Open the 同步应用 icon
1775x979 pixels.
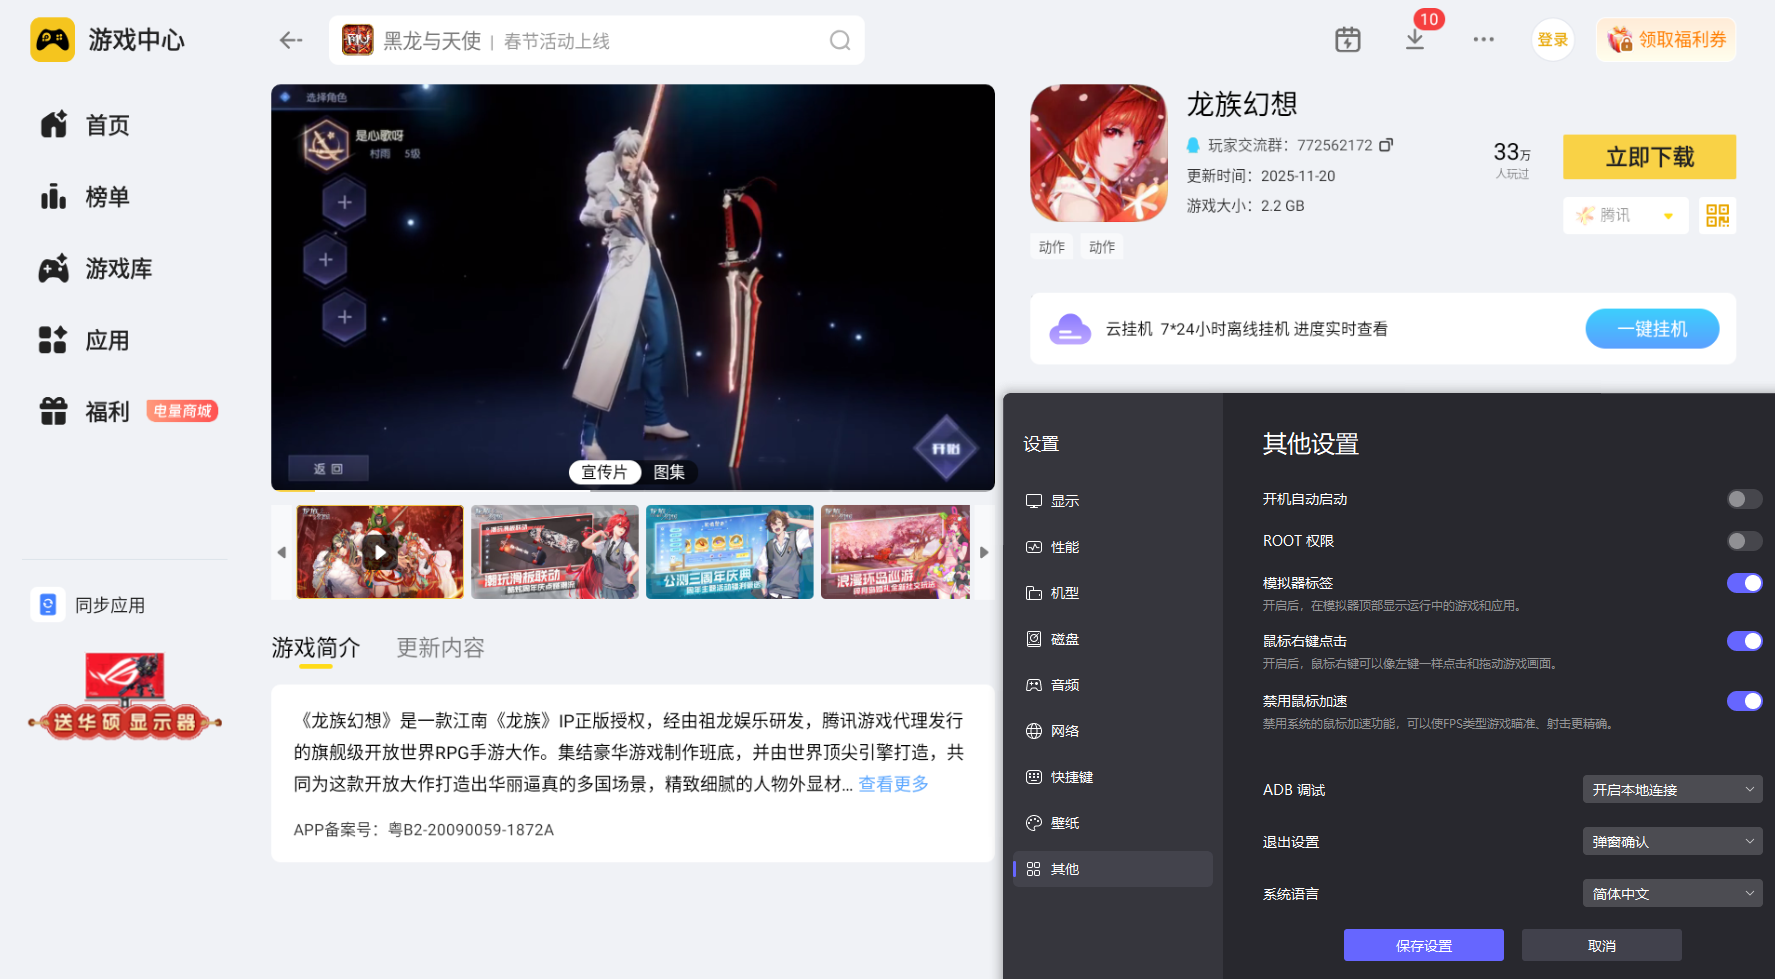click(47, 605)
